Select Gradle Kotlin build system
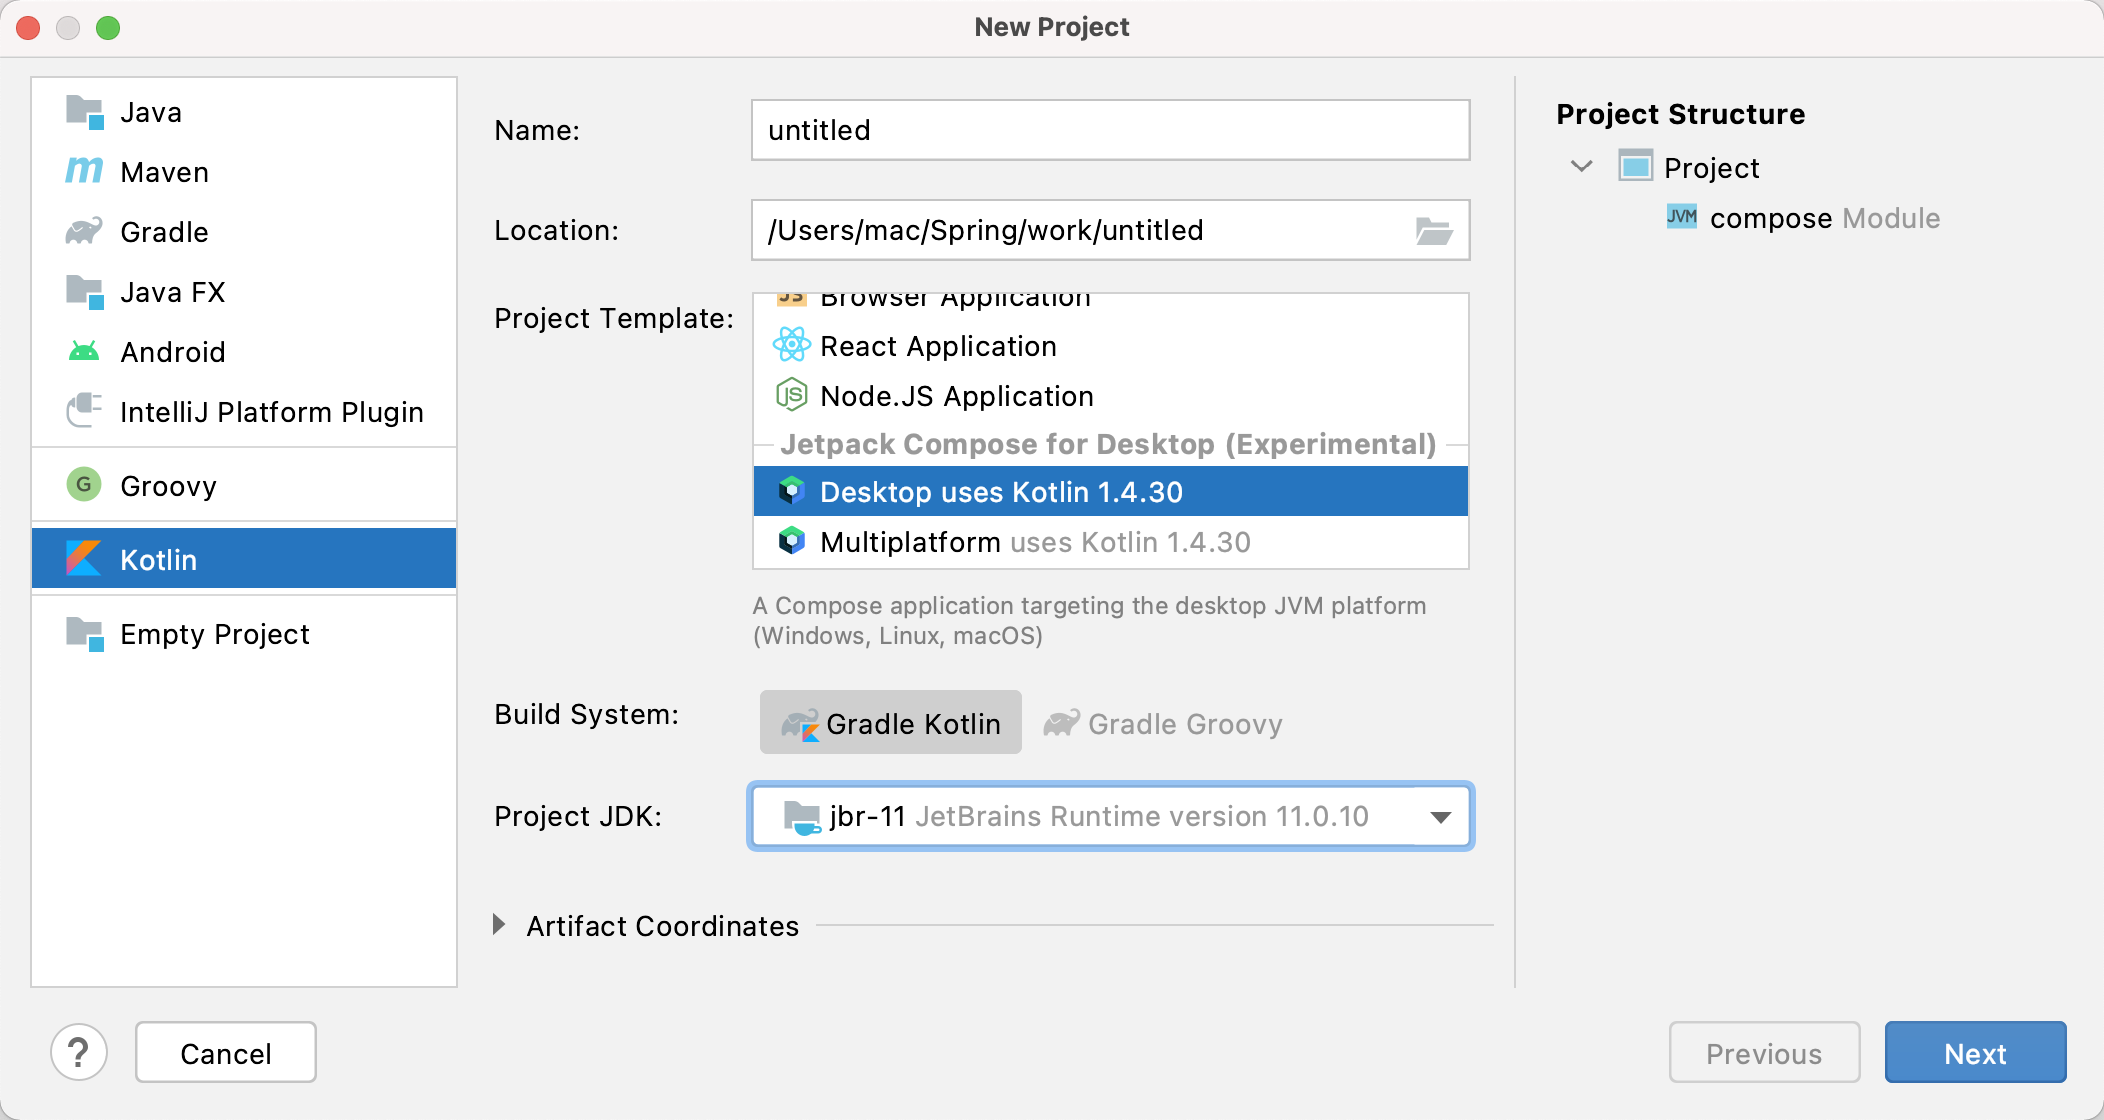Image resolution: width=2104 pixels, height=1120 pixels. pyautogui.click(x=890, y=723)
